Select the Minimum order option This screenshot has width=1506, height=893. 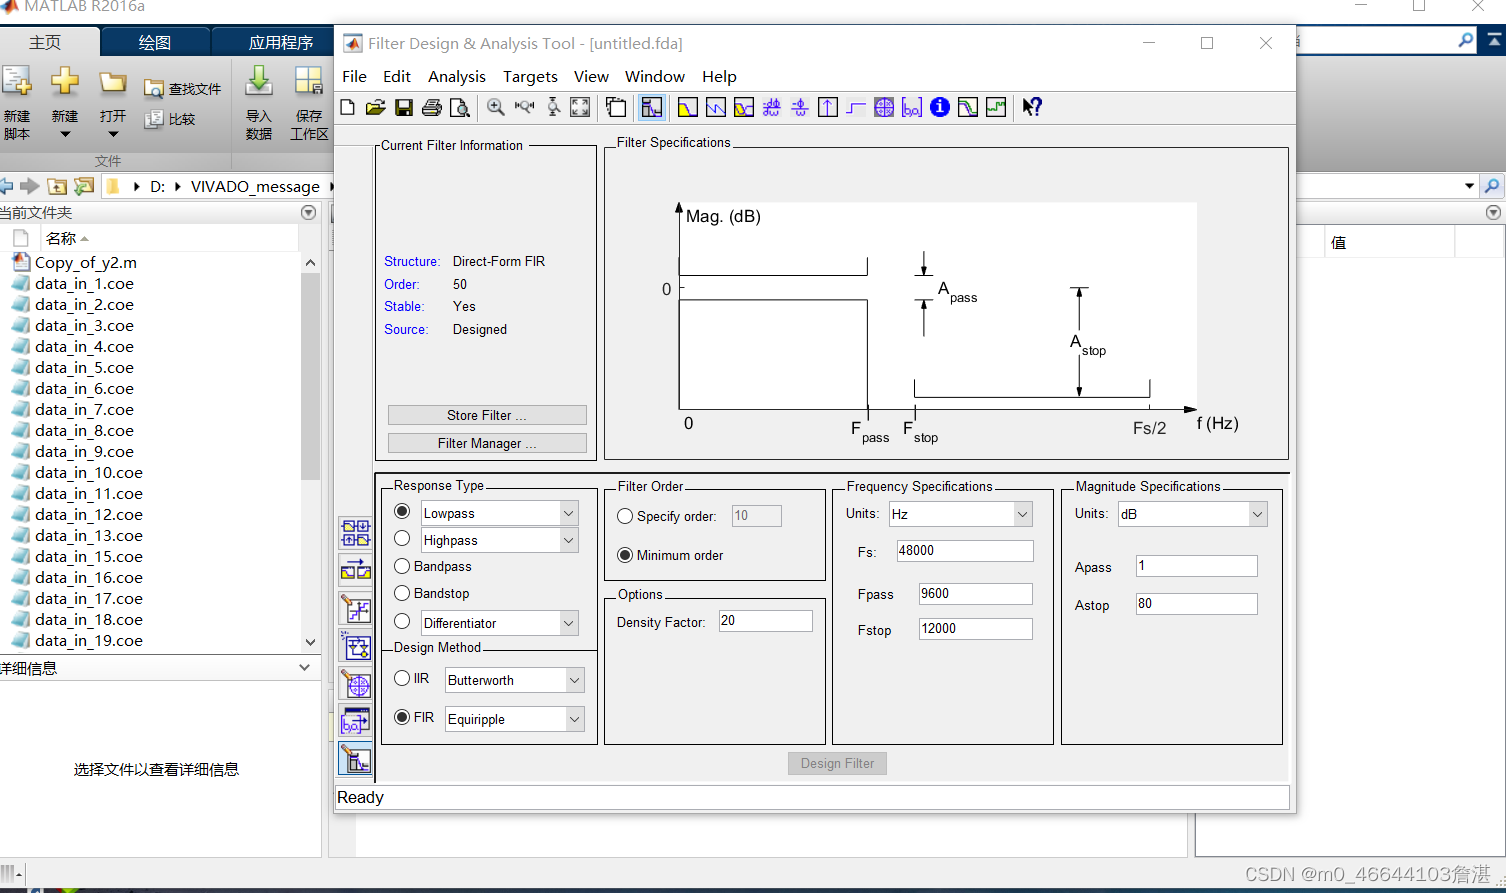[625, 555]
